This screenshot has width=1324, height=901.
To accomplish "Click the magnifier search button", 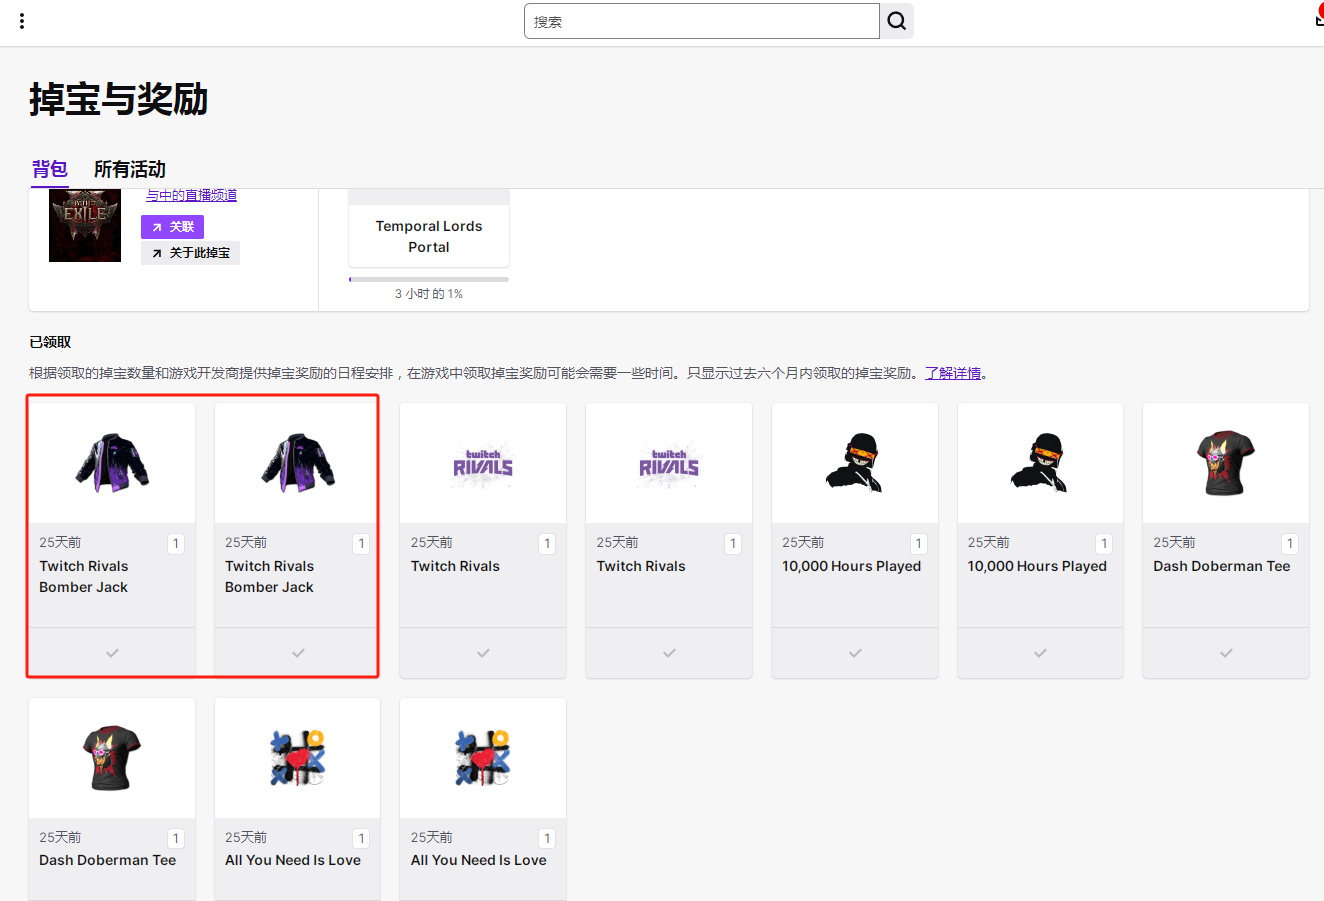I will tap(897, 21).
